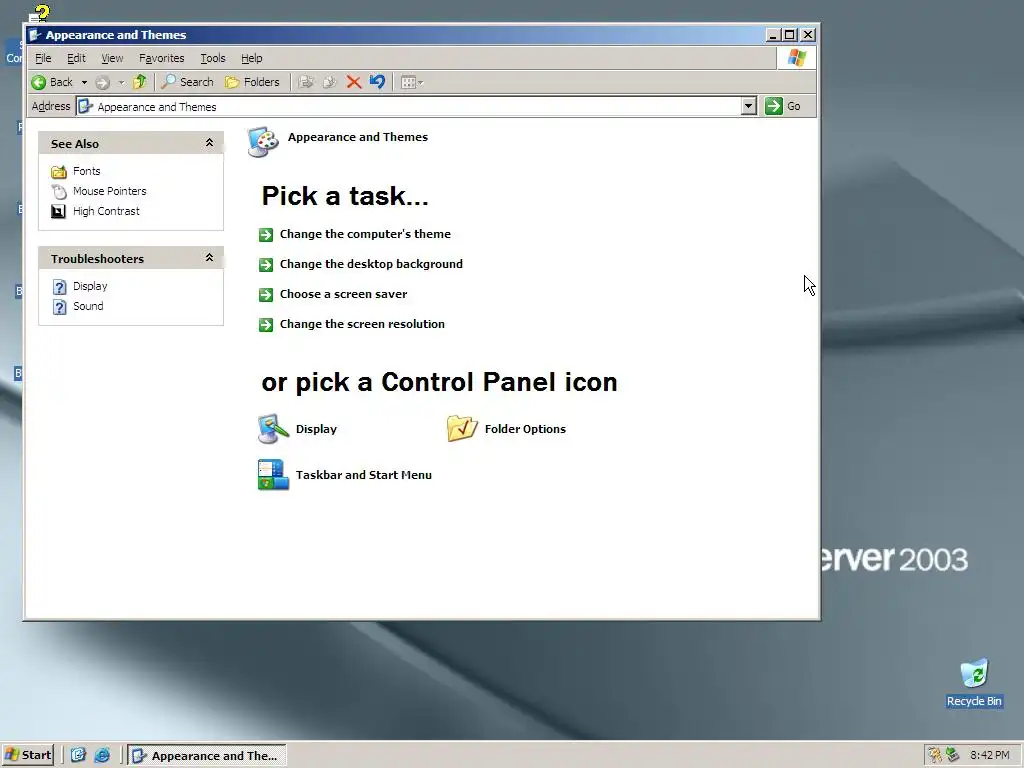Click the second system tray icon

point(953,755)
